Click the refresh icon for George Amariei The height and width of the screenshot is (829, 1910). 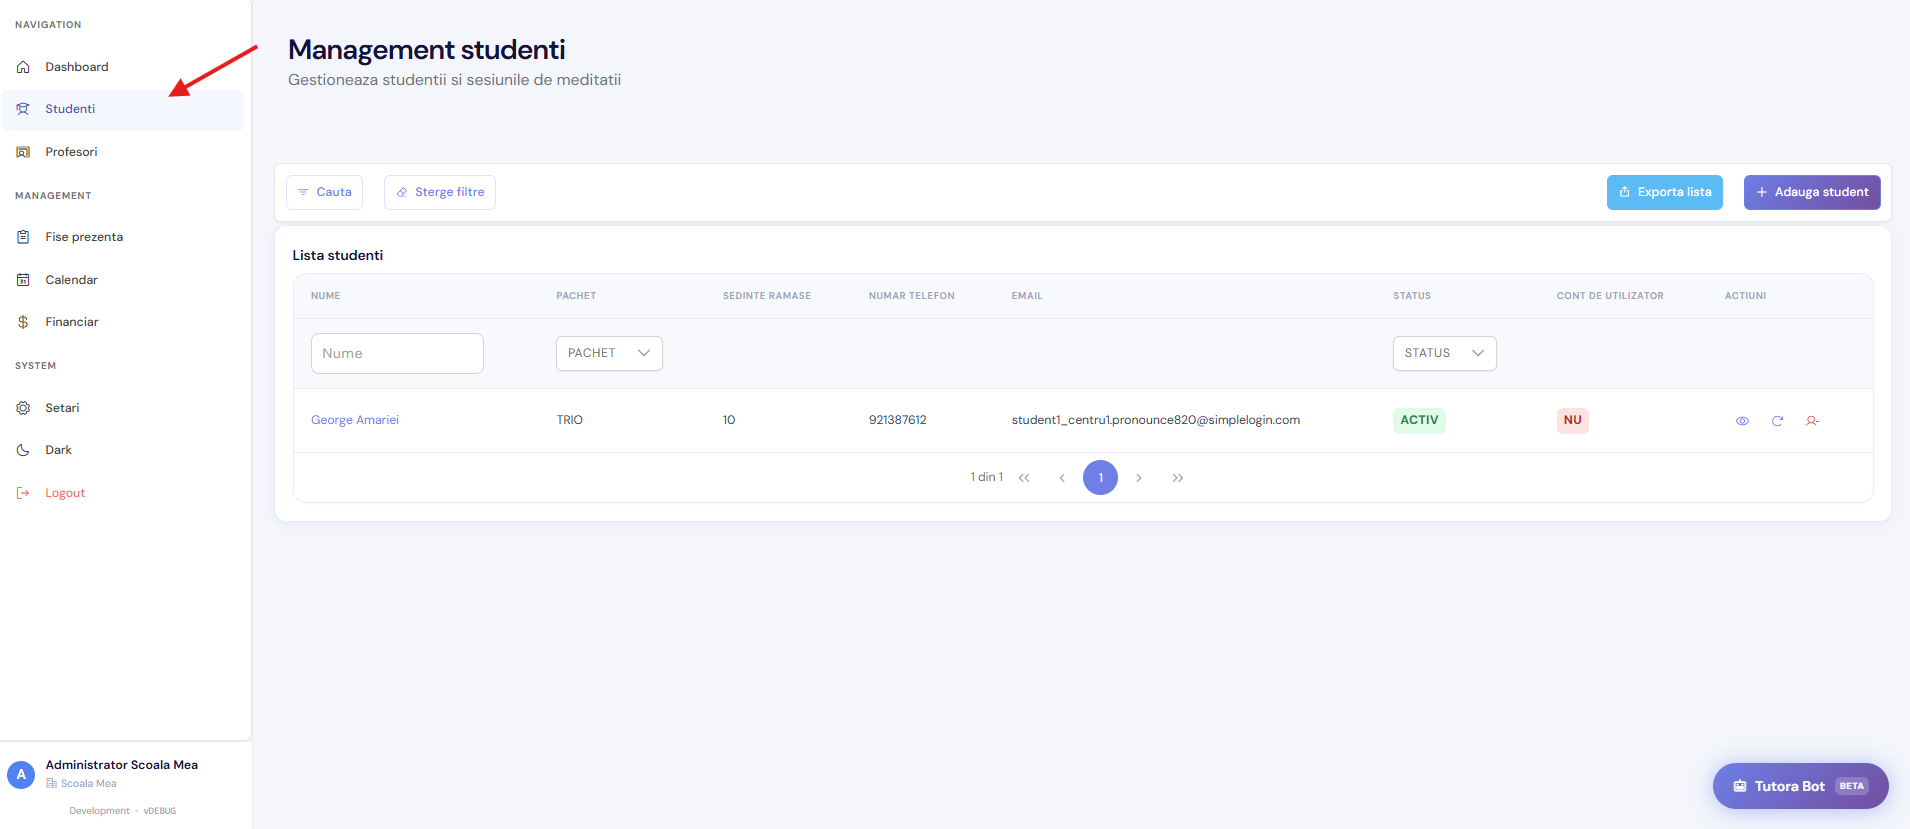coord(1777,421)
